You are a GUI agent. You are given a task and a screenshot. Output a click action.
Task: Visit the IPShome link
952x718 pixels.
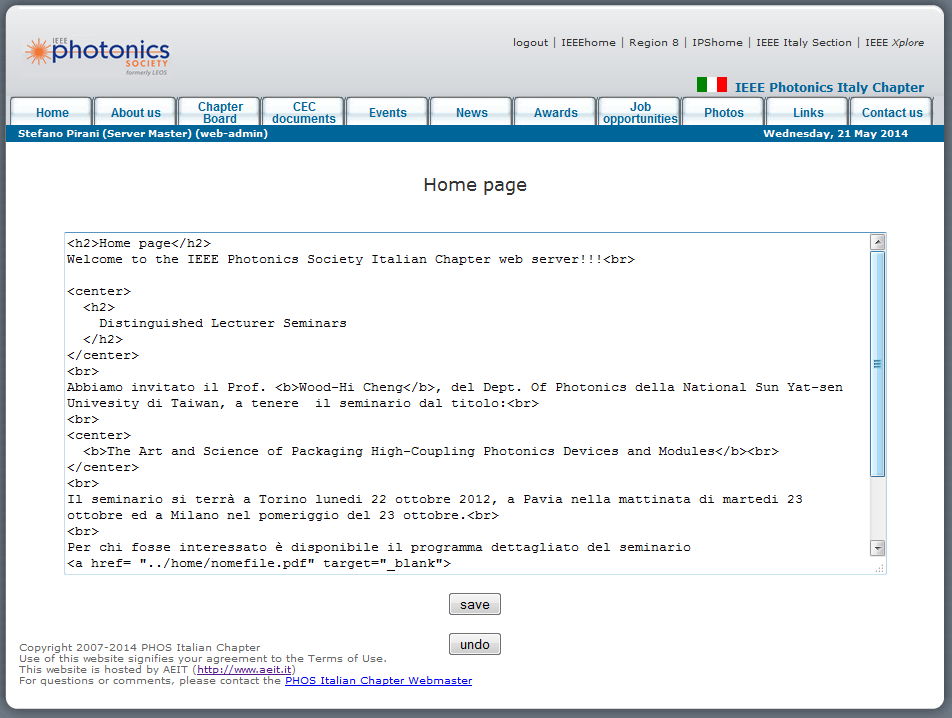(717, 42)
